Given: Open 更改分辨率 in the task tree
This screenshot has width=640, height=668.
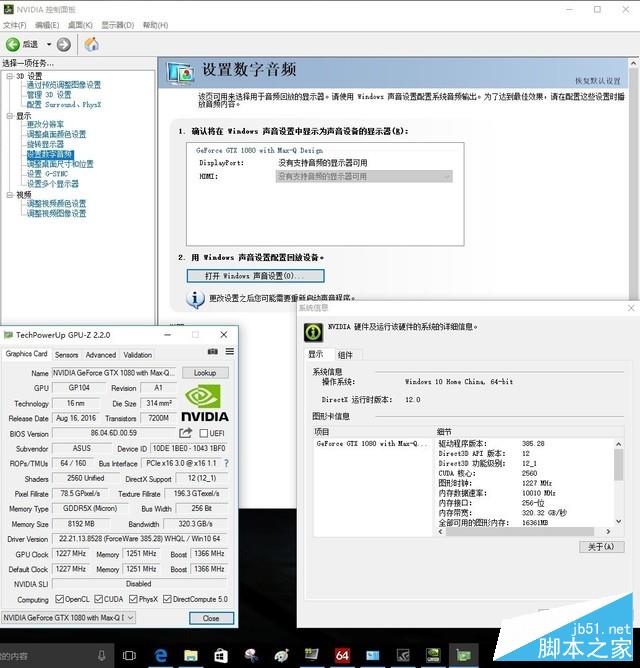Looking at the screenshot, I should [x=45, y=124].
